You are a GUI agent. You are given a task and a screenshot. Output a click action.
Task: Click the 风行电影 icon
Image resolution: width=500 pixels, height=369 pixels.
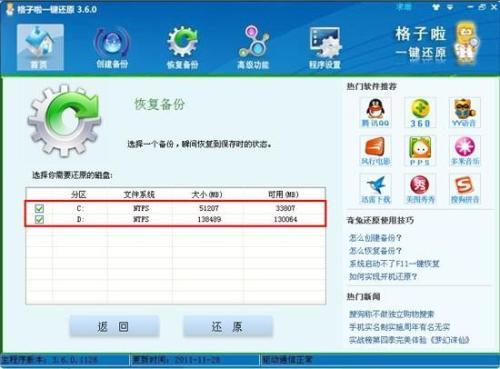[x=376, y=151]
